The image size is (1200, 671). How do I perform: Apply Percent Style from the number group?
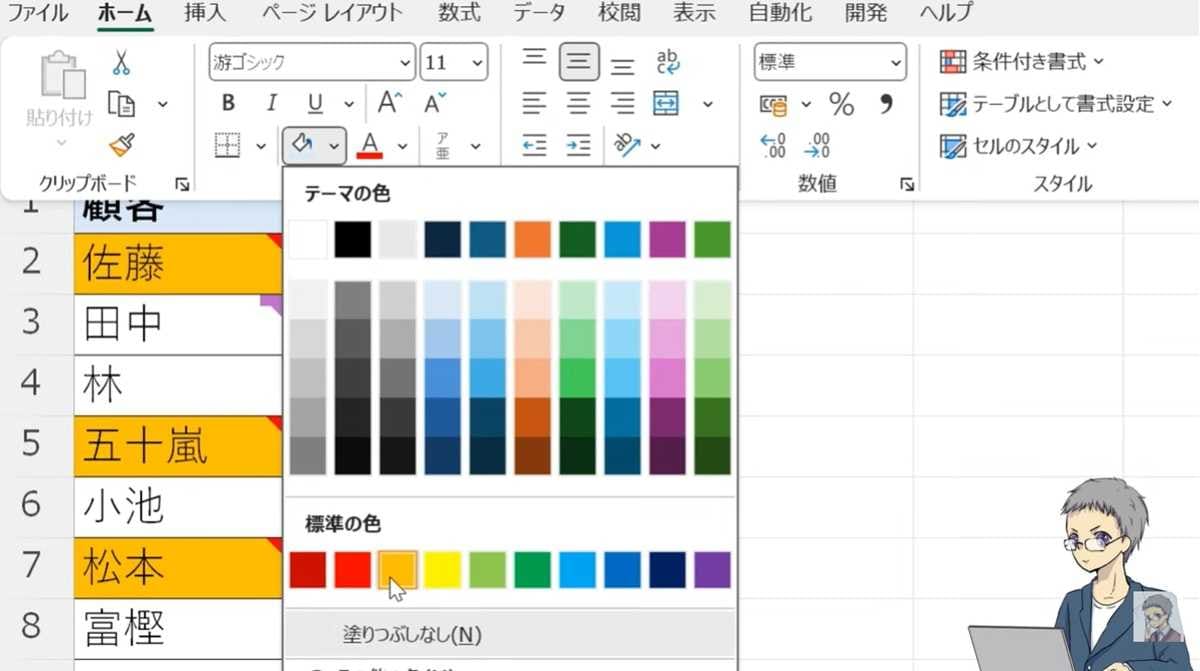[x=841, y=103]
